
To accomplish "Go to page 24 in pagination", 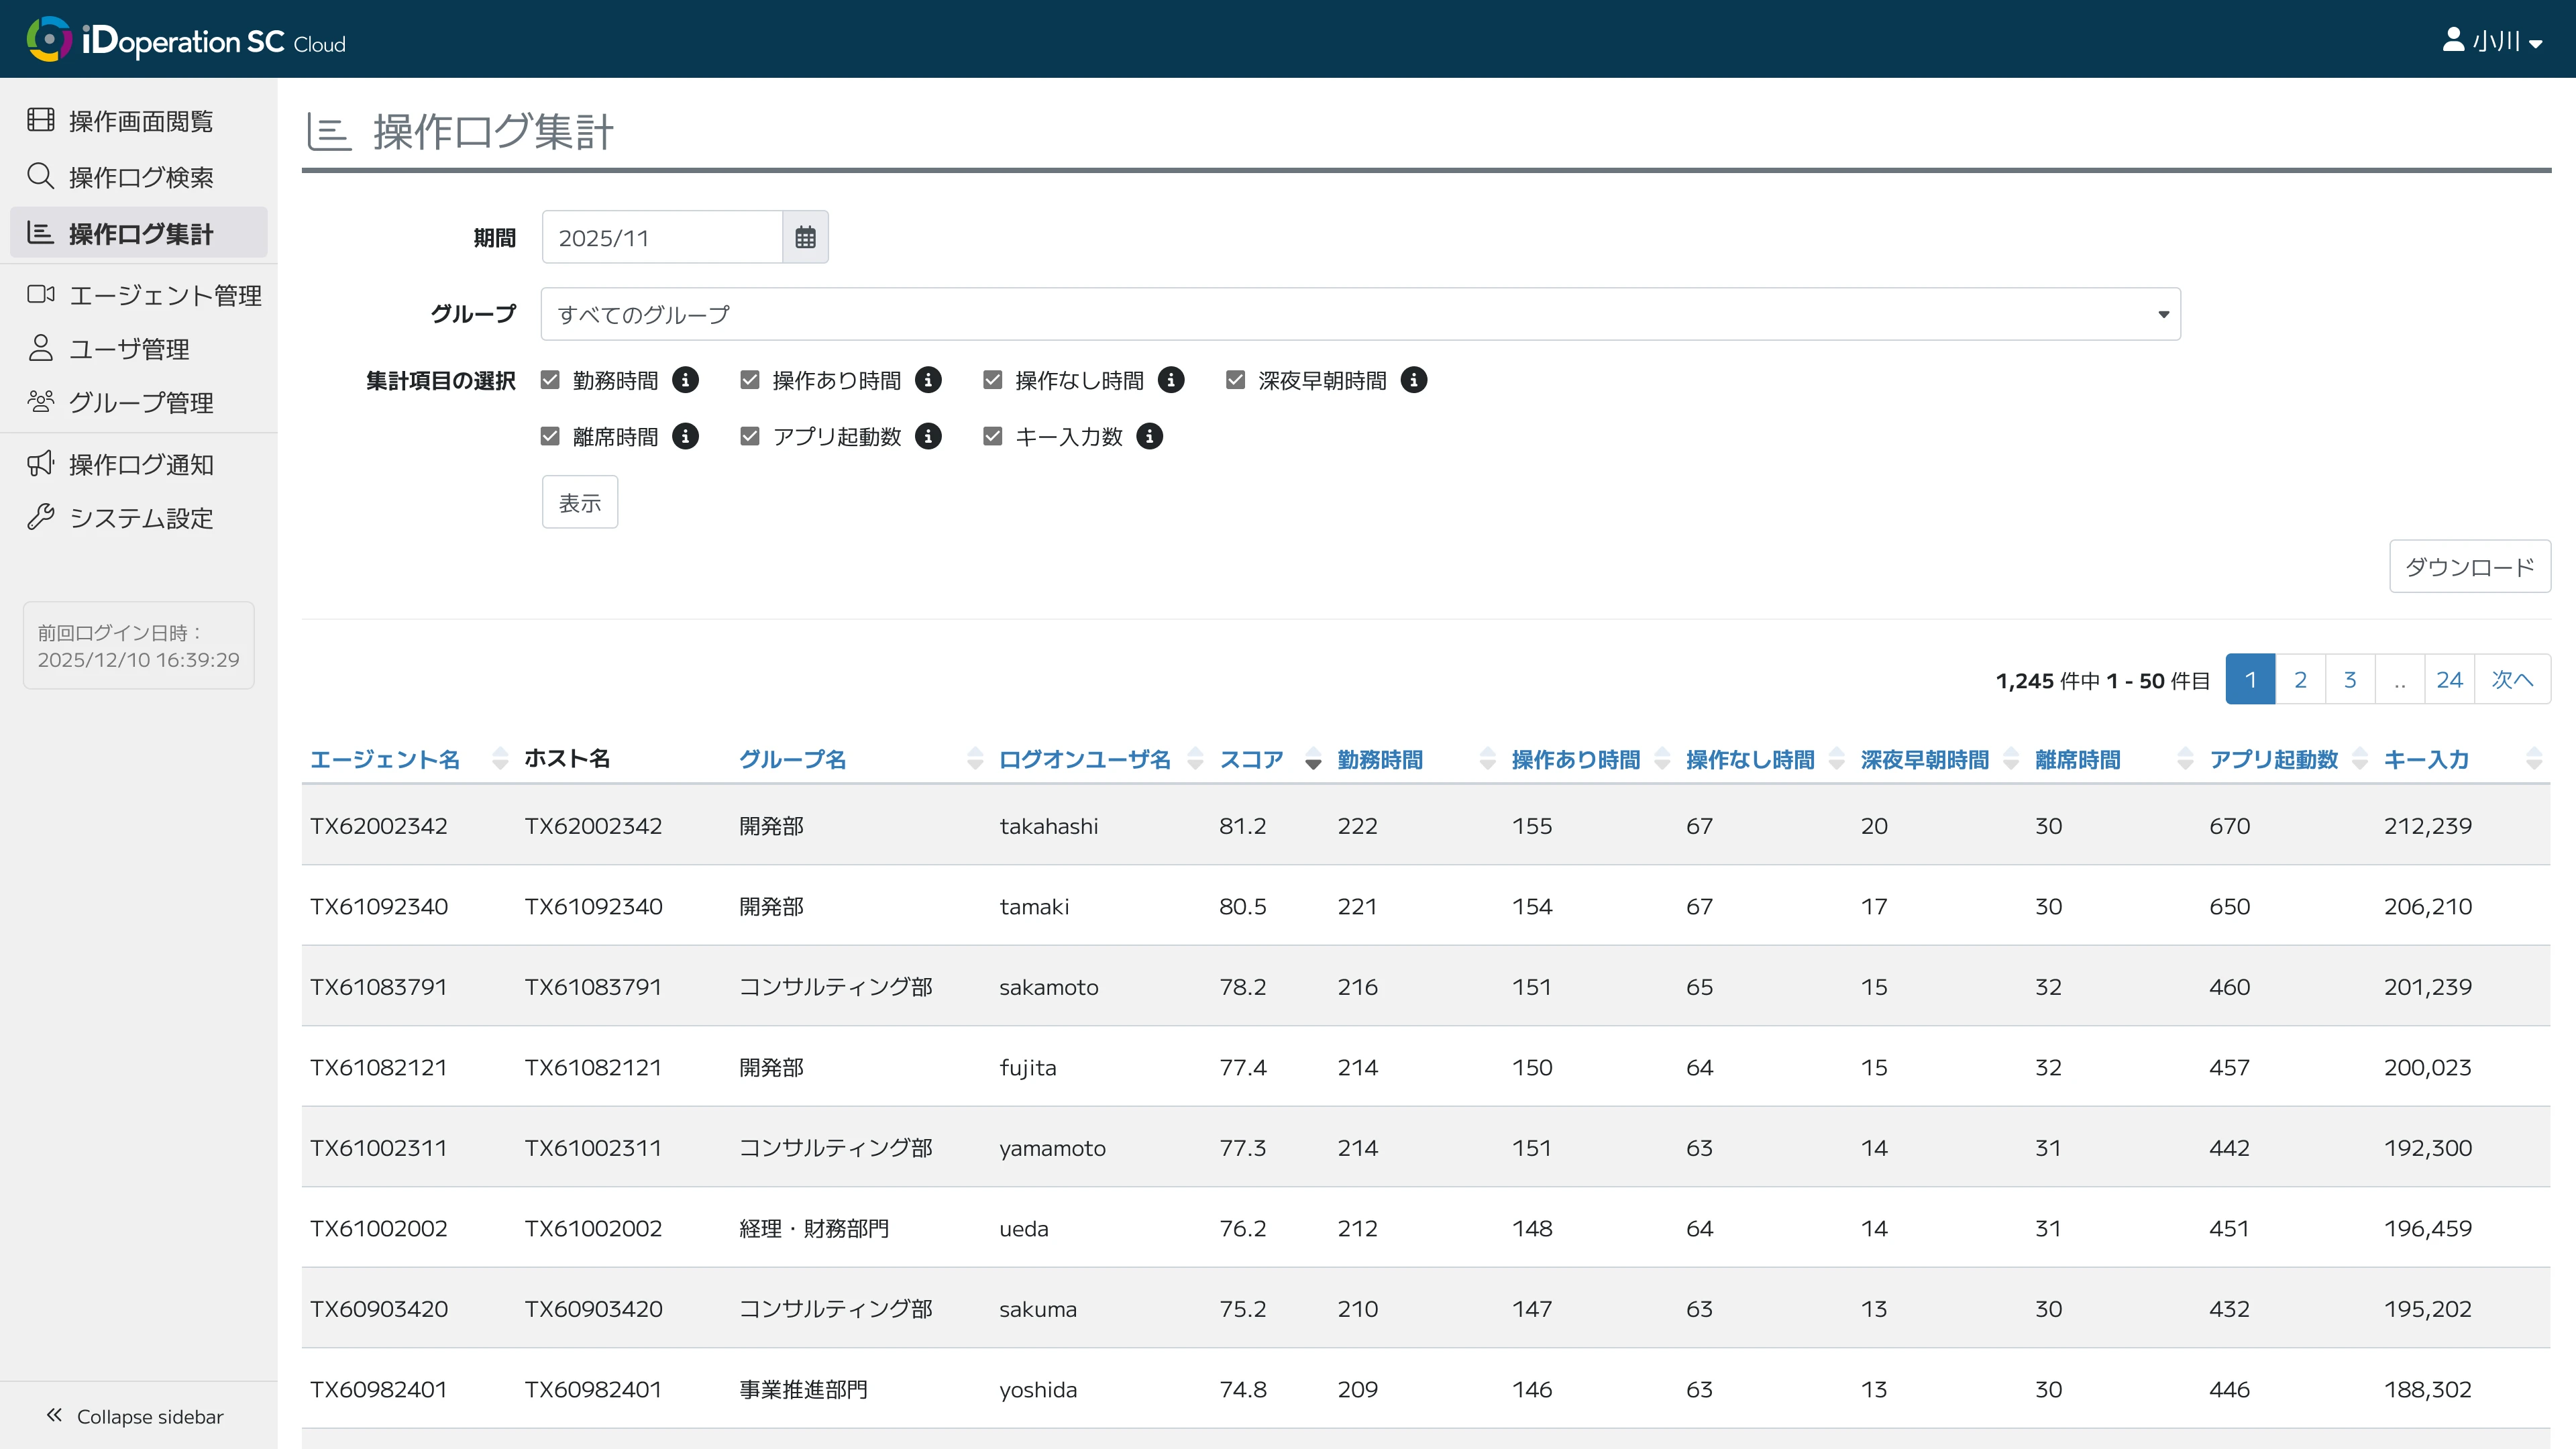I will pos(2449,680).
